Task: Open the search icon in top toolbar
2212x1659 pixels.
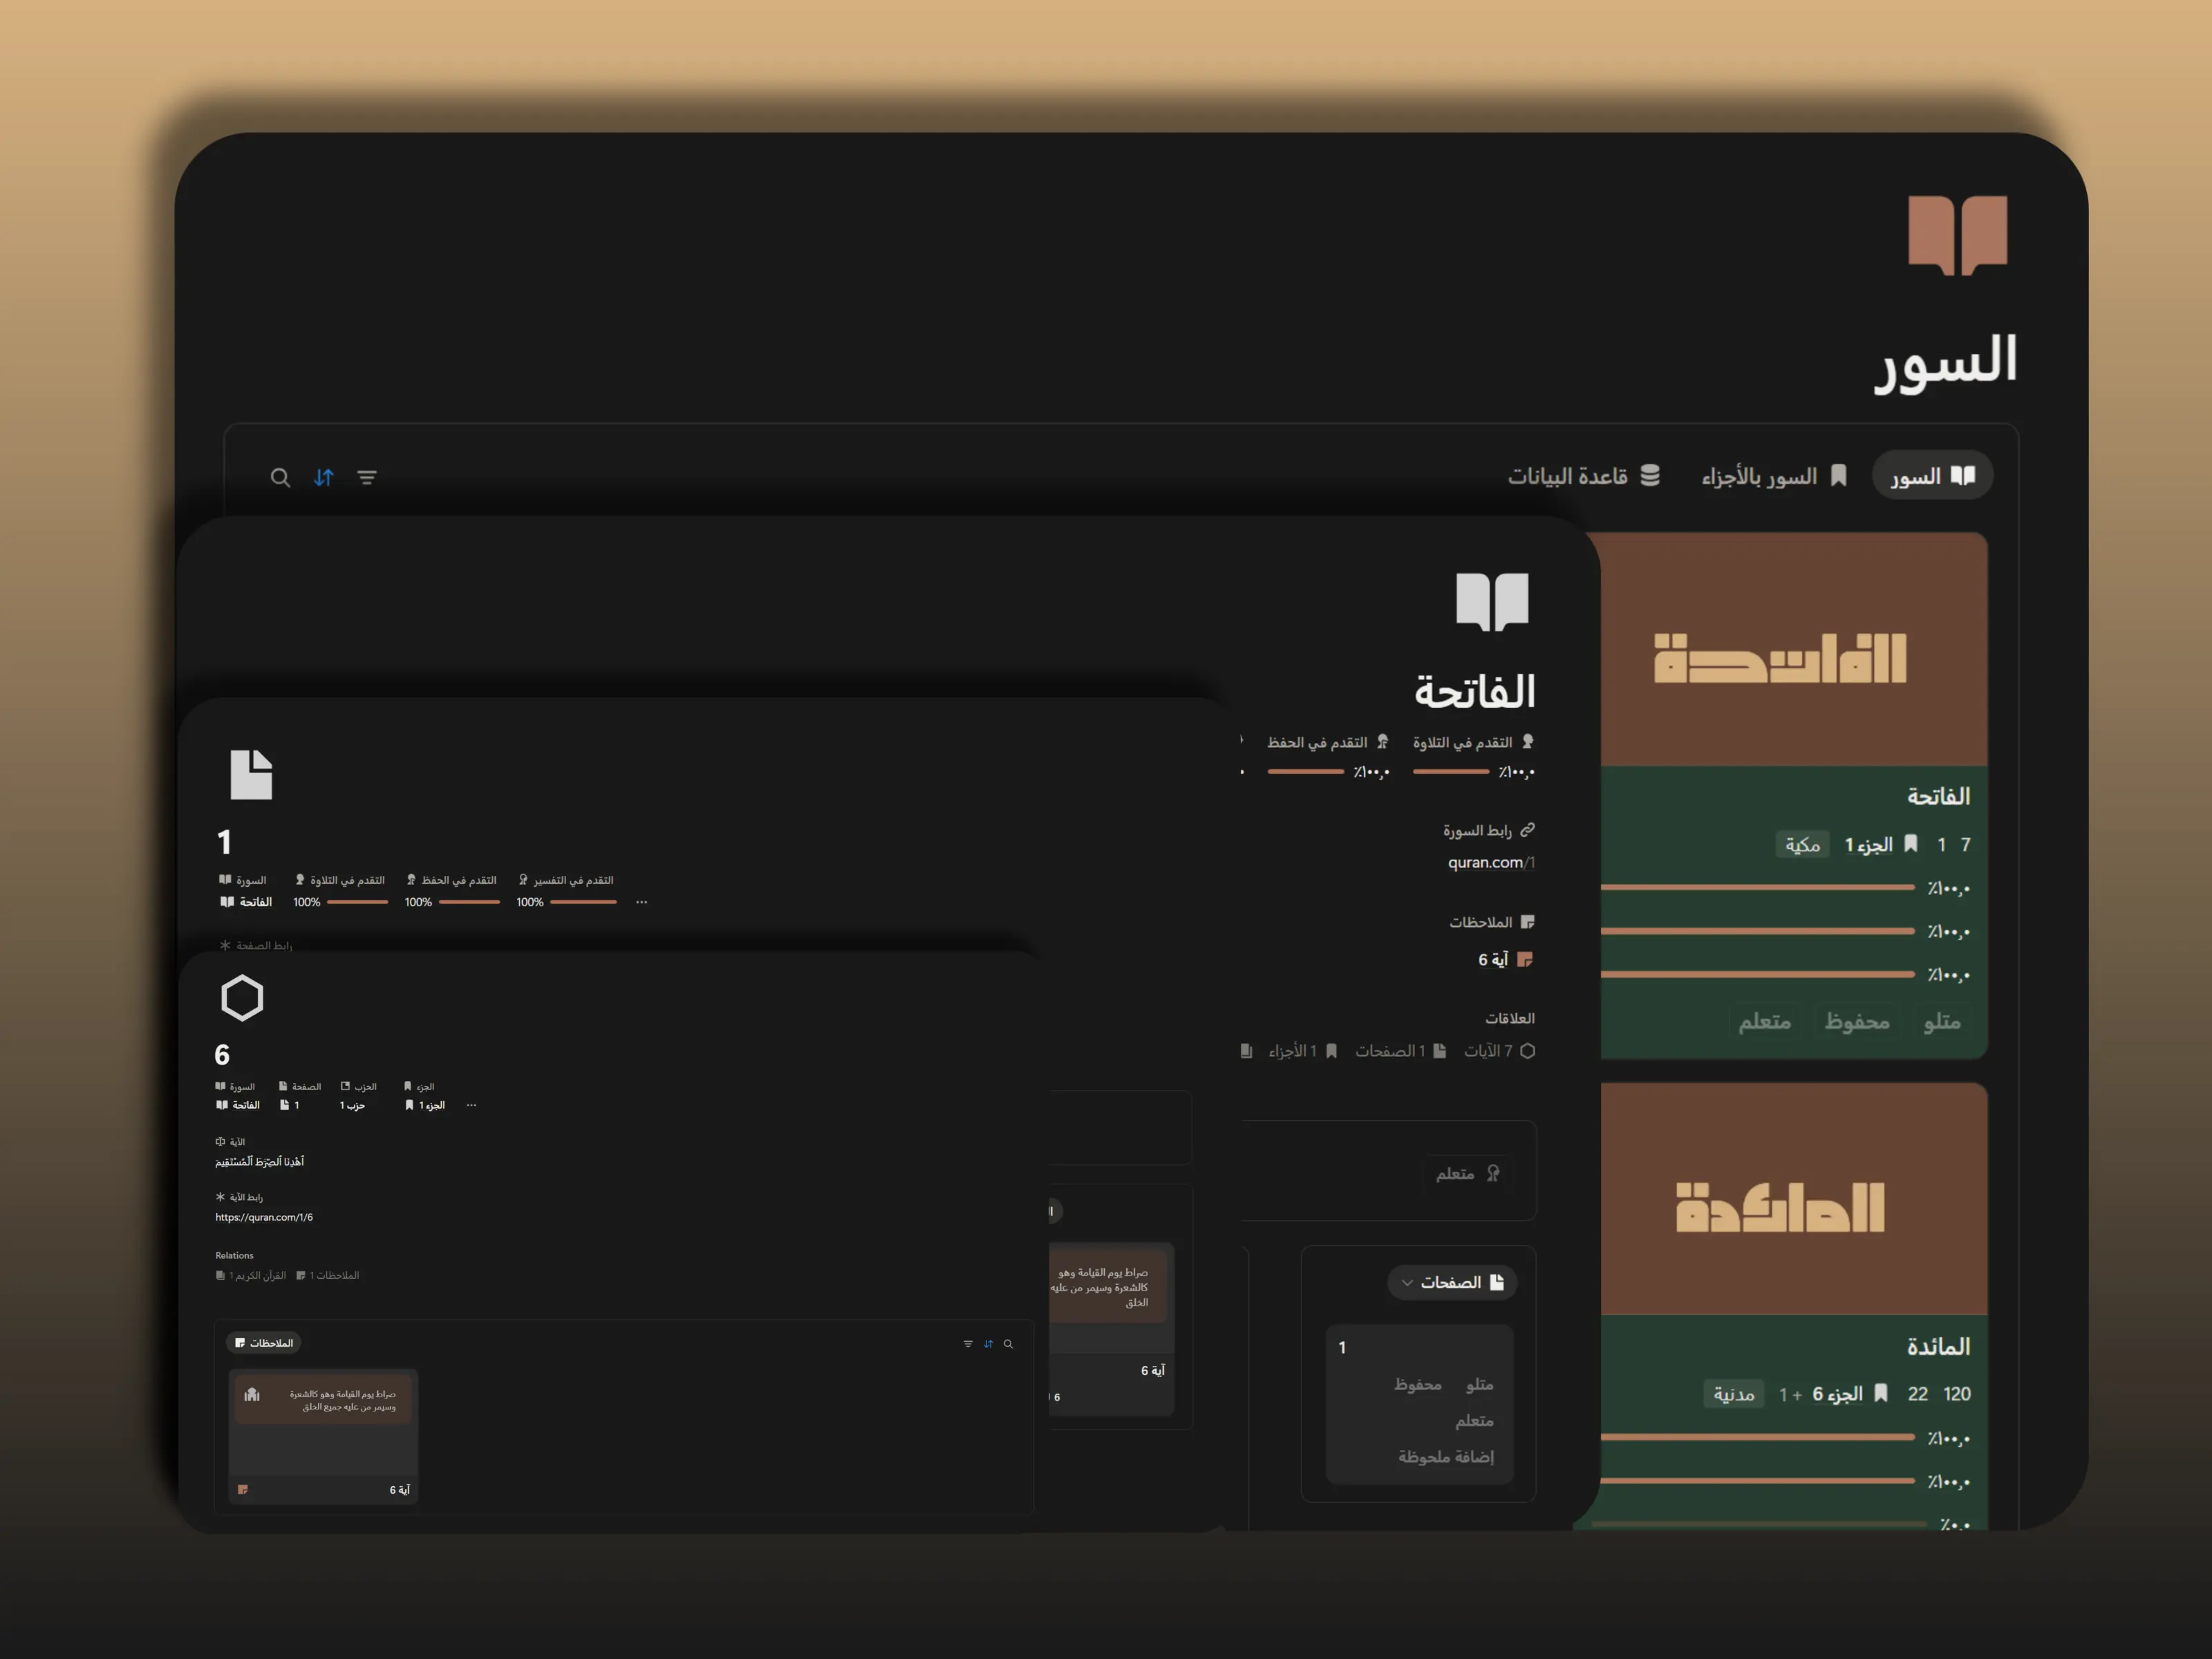Action: [x=280, y=478]
